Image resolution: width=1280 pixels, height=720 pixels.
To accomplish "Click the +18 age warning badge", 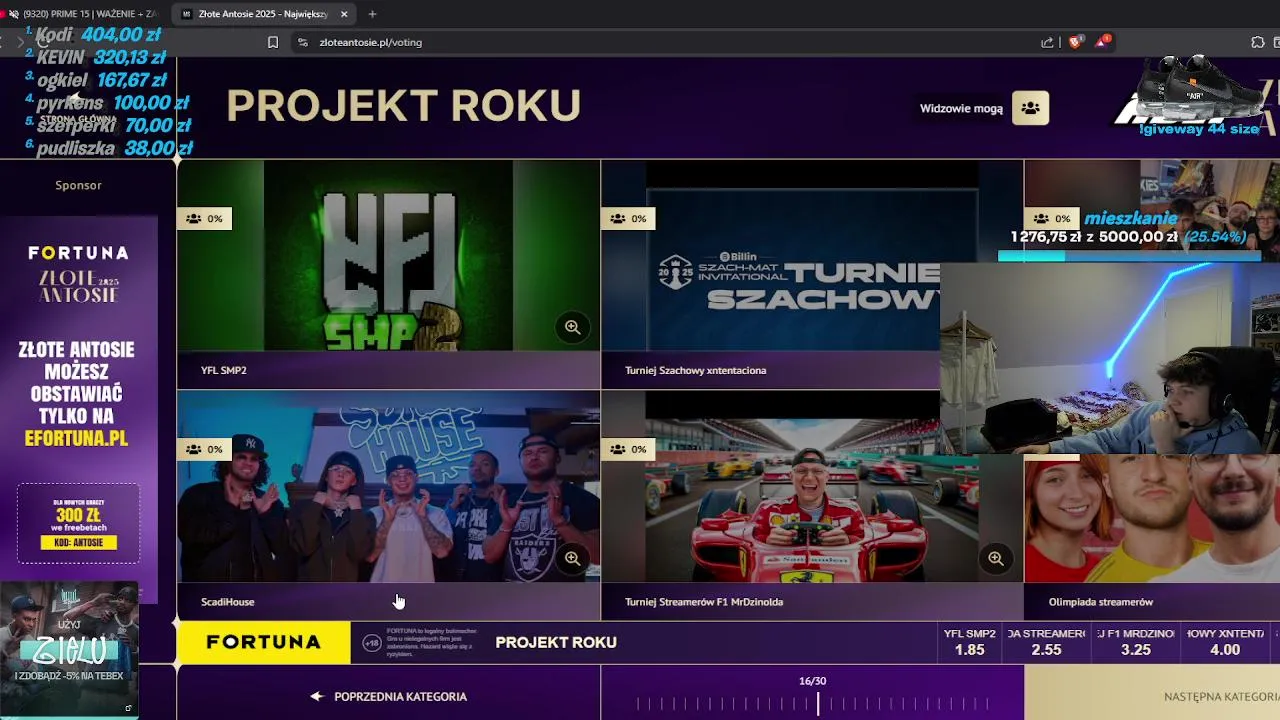I will [371, 643].
